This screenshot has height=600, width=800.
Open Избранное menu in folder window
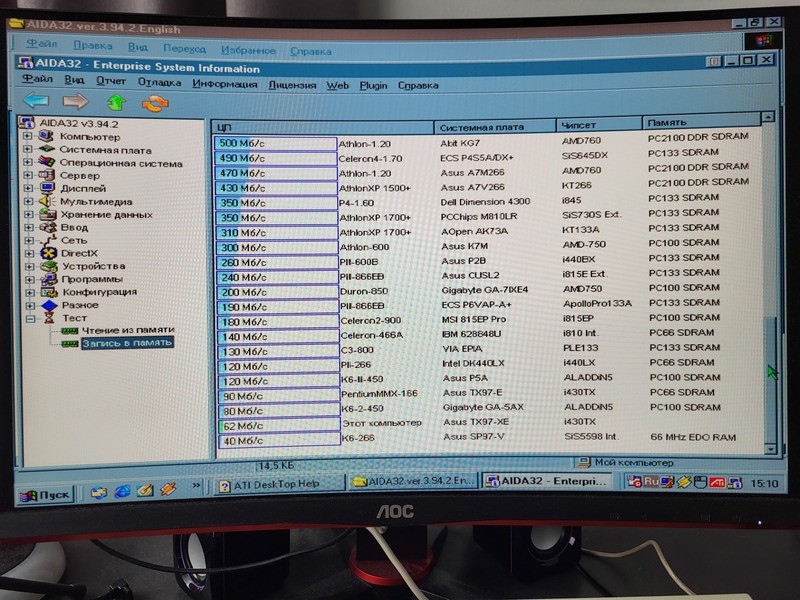click(x=248, y=50)
